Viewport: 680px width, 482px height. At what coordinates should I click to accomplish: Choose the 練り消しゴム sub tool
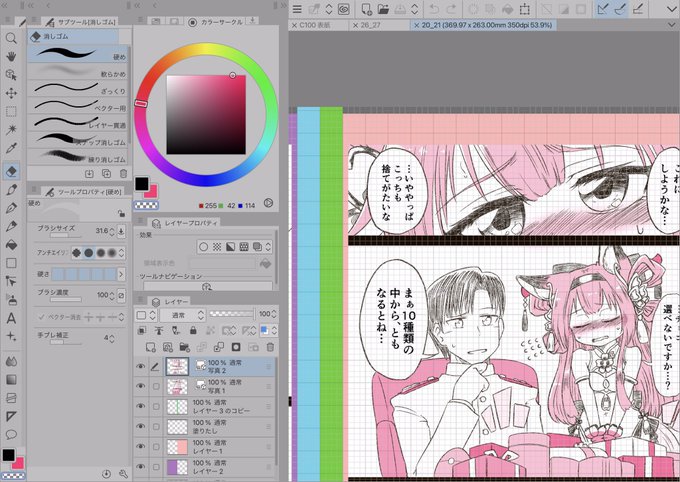point(78,156)
